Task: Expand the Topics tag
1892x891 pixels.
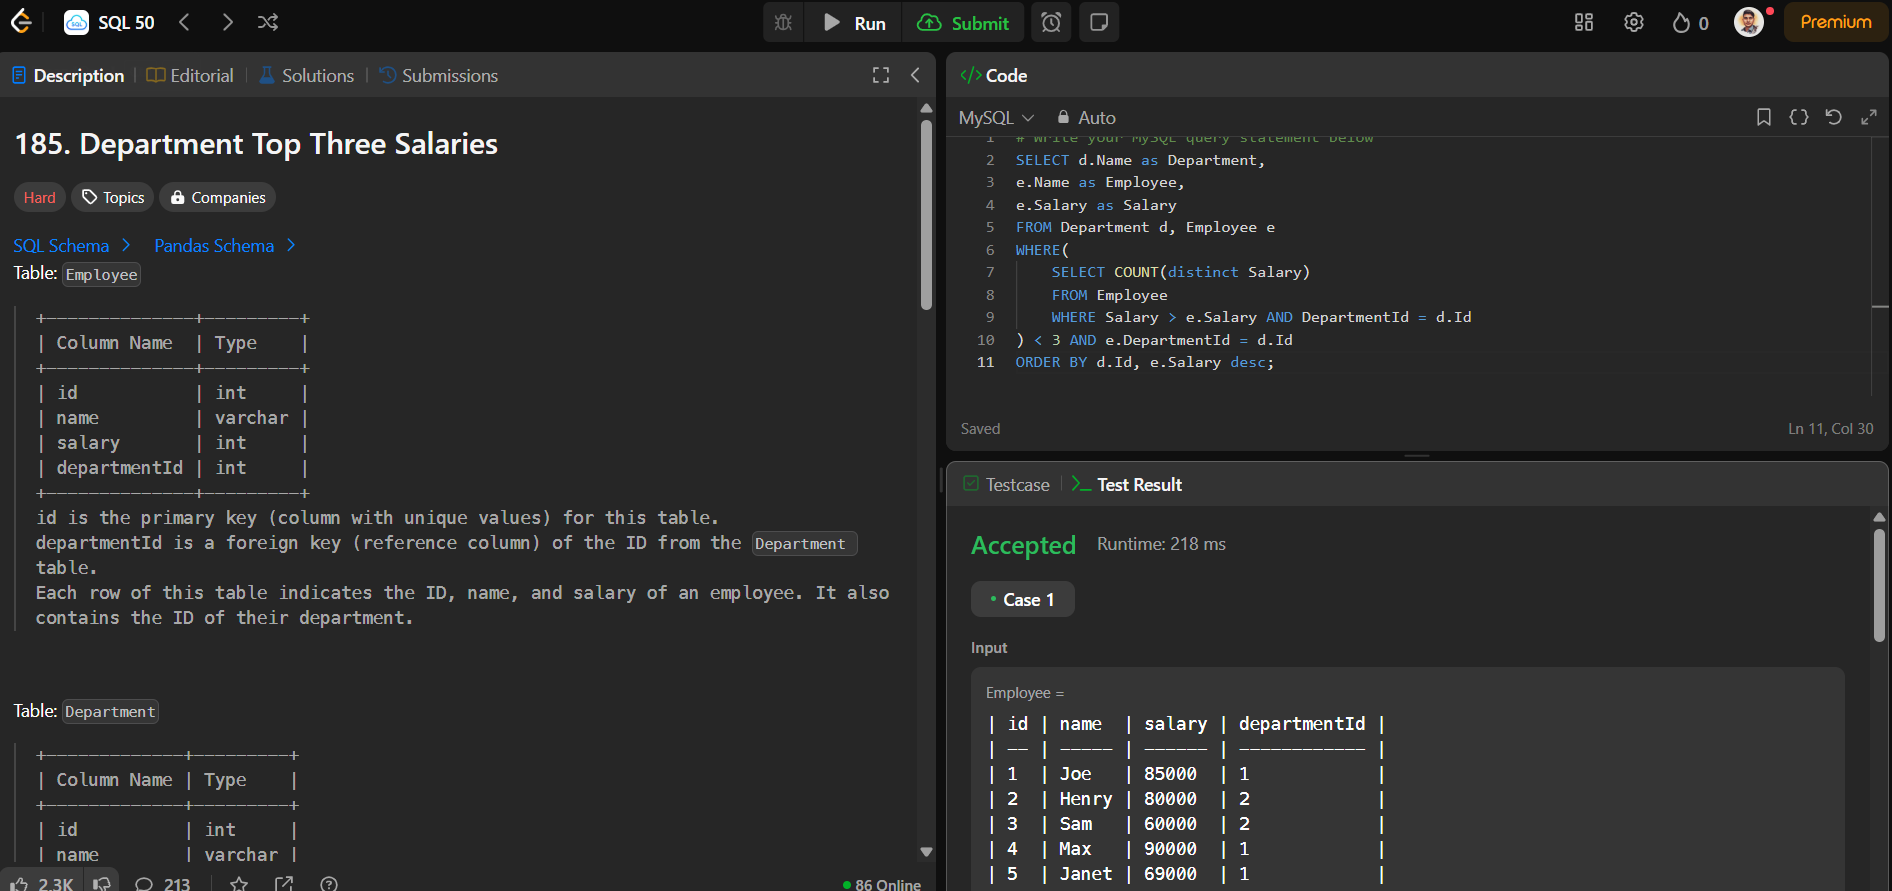Action: click(113, 197)
